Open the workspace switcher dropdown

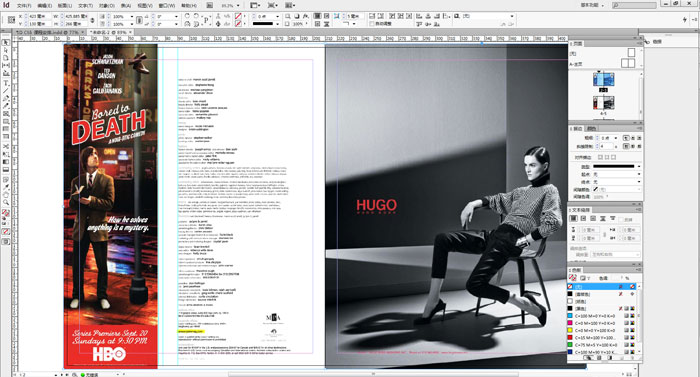tap(592, 5)
